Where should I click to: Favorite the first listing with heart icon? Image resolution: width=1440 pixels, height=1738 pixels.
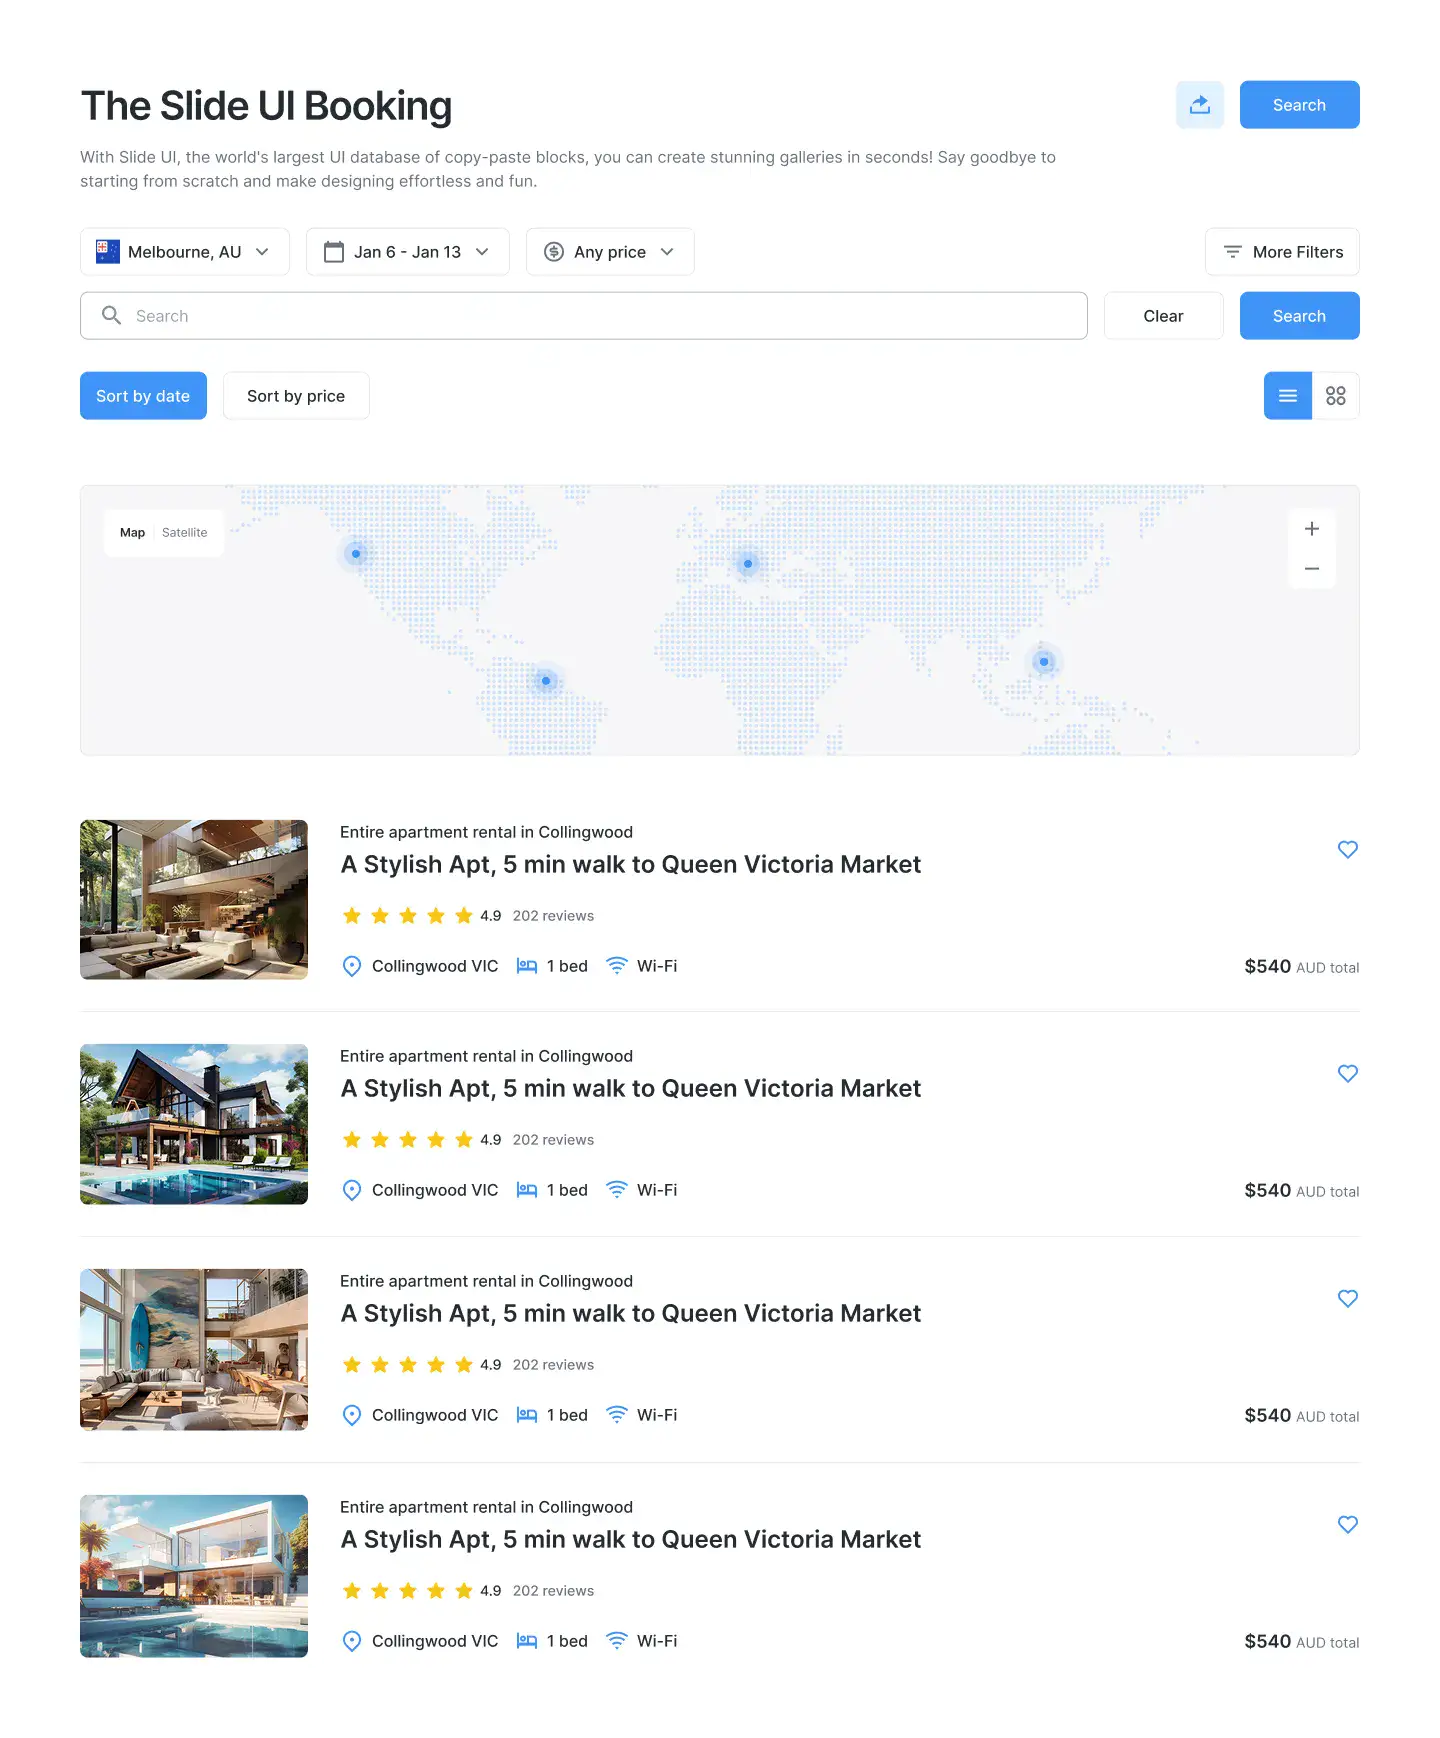coord(1348,849)
